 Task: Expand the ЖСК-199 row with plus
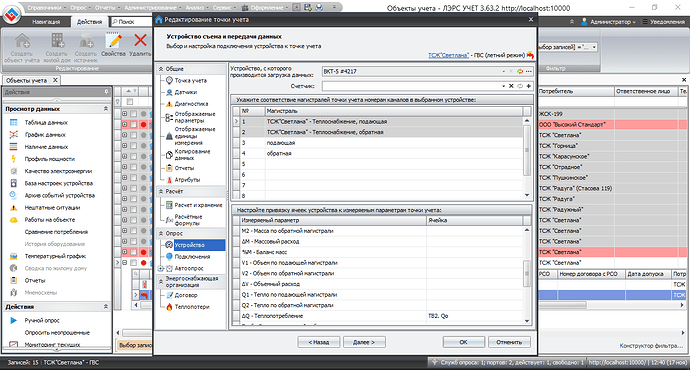[x=125, y=114]
